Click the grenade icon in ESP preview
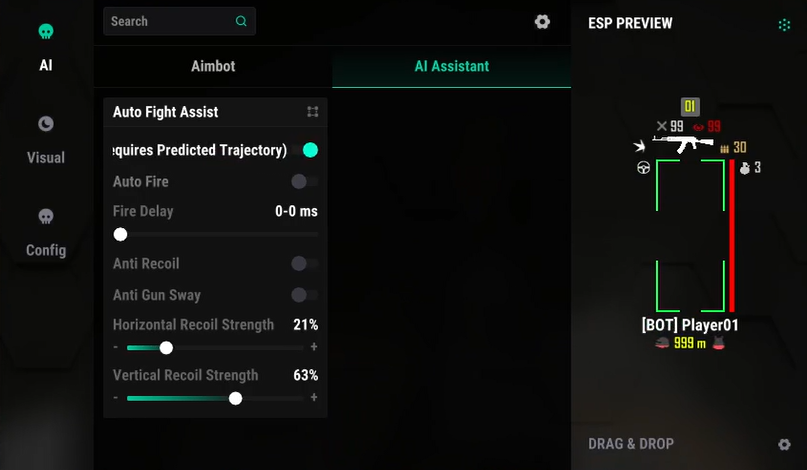Image resolution: width=807 pixels, height=470 pixels. tap(744, 168)
